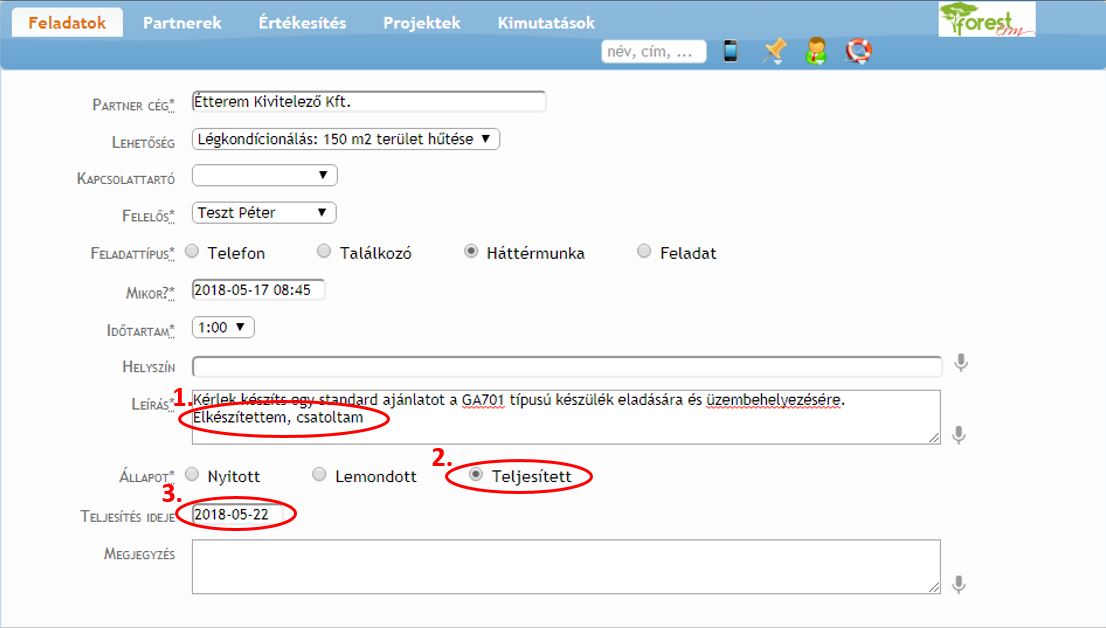
Task: Select the Találkozó radio button
Action: click(324, 252)
